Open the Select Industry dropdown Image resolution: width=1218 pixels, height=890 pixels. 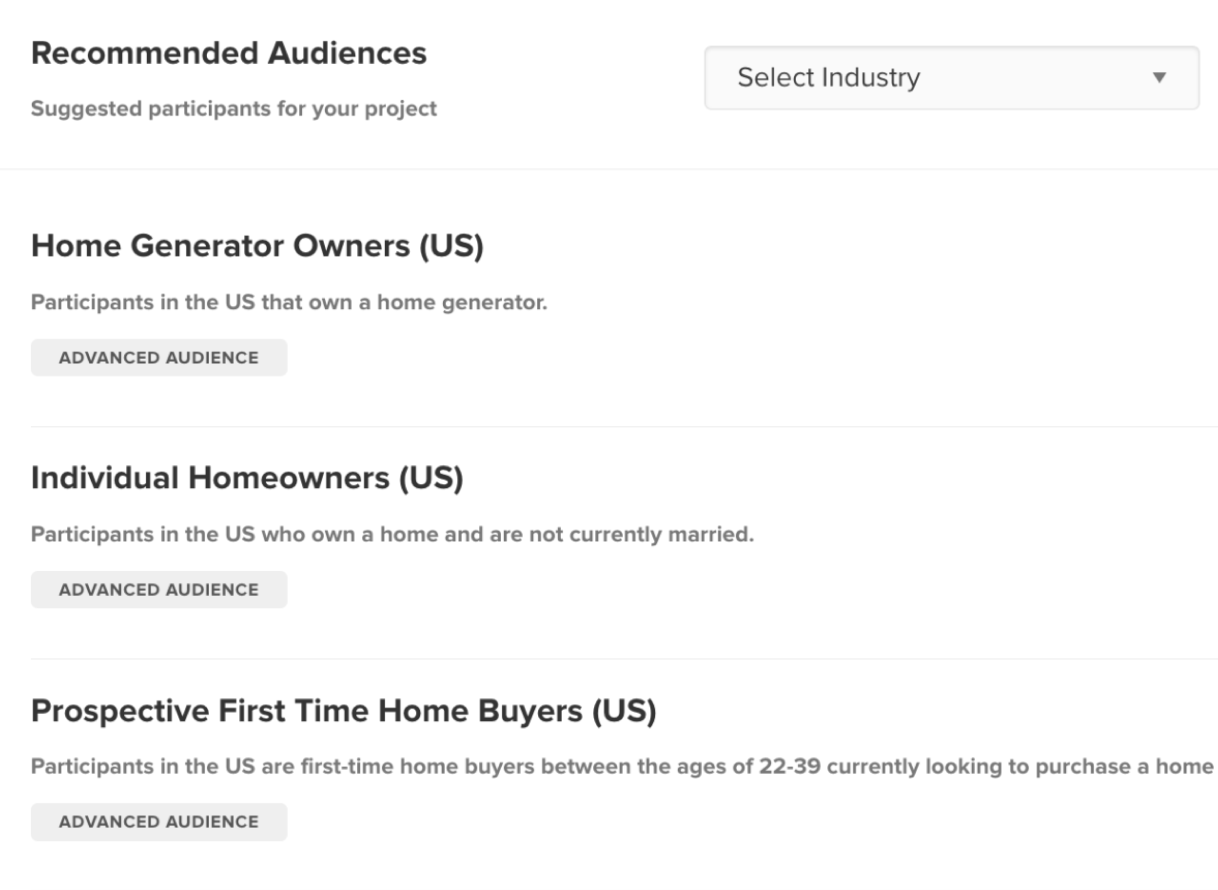pos(951,77)
